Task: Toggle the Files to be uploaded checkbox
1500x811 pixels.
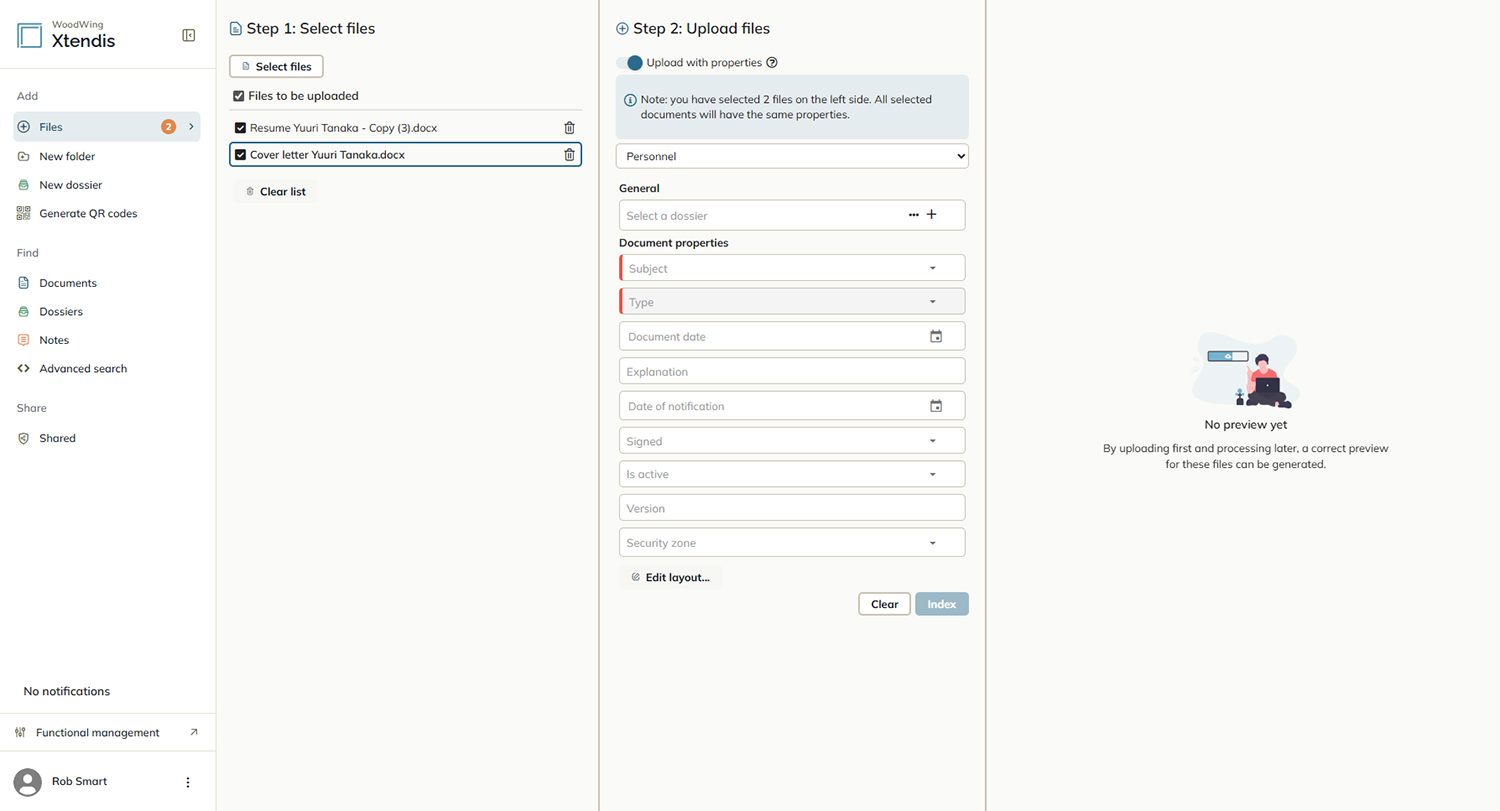Action: (238, 96)
